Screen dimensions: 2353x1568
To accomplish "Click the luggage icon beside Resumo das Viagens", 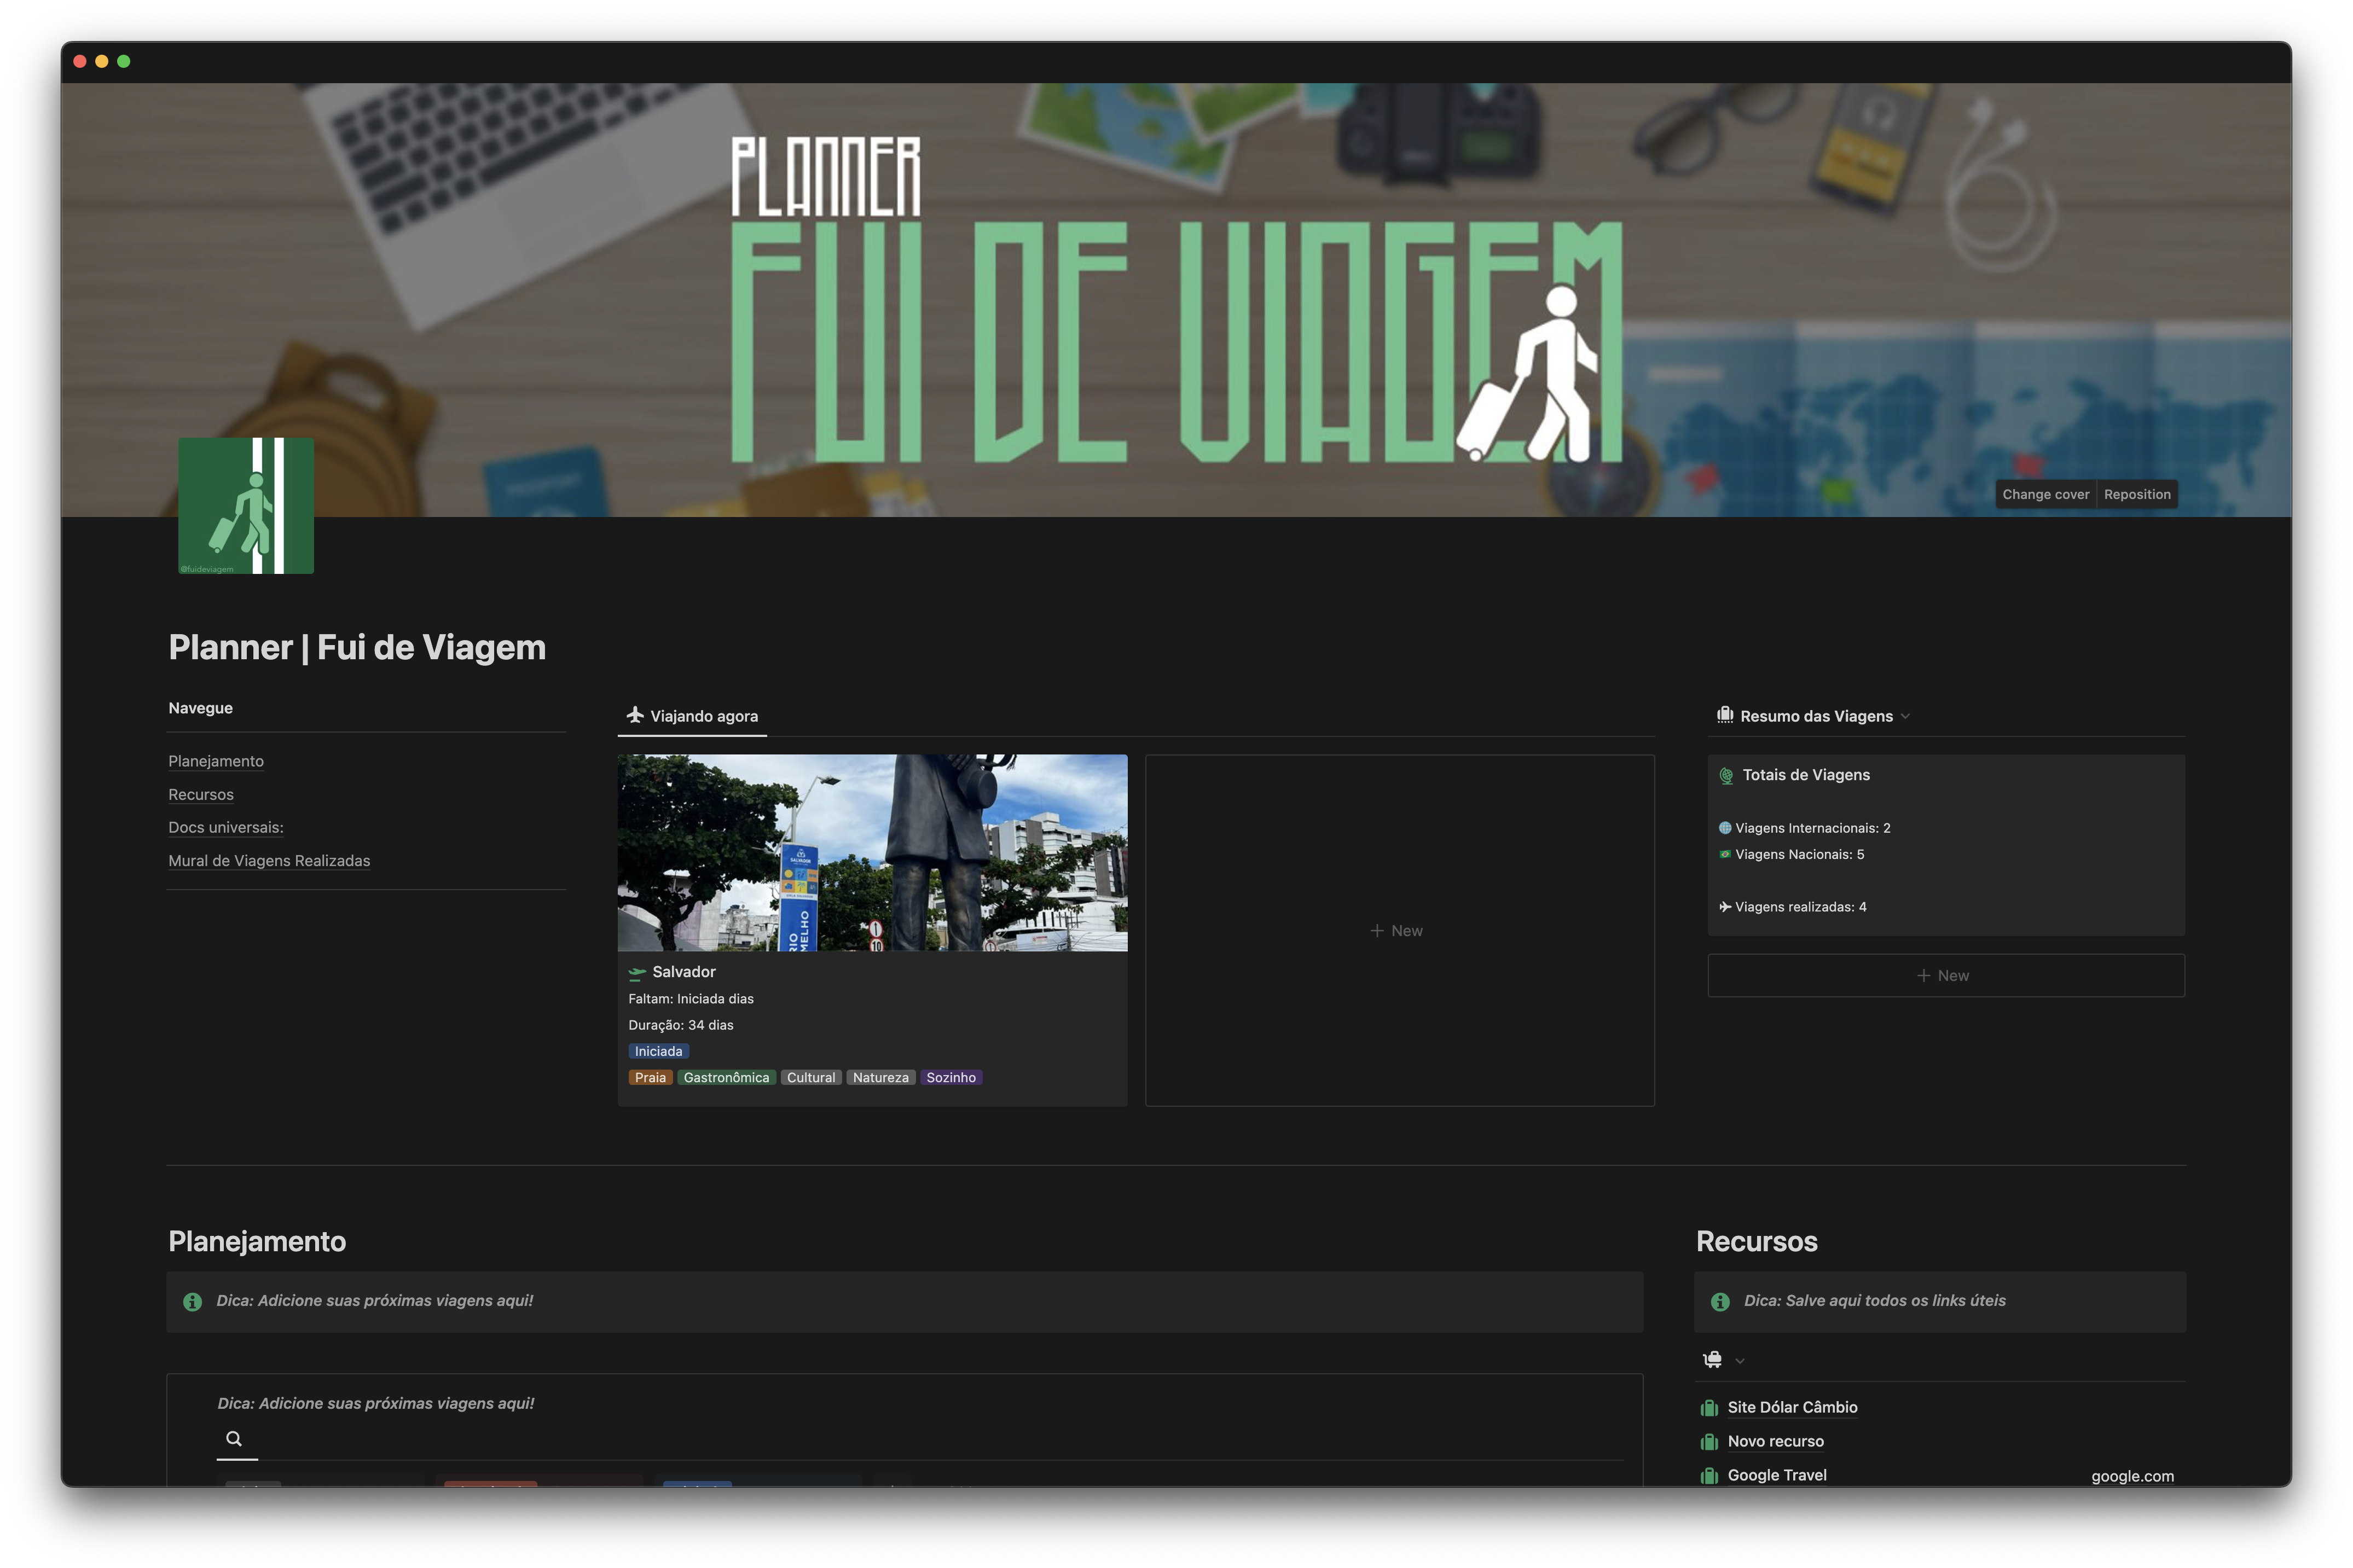I will [1725, 715].
